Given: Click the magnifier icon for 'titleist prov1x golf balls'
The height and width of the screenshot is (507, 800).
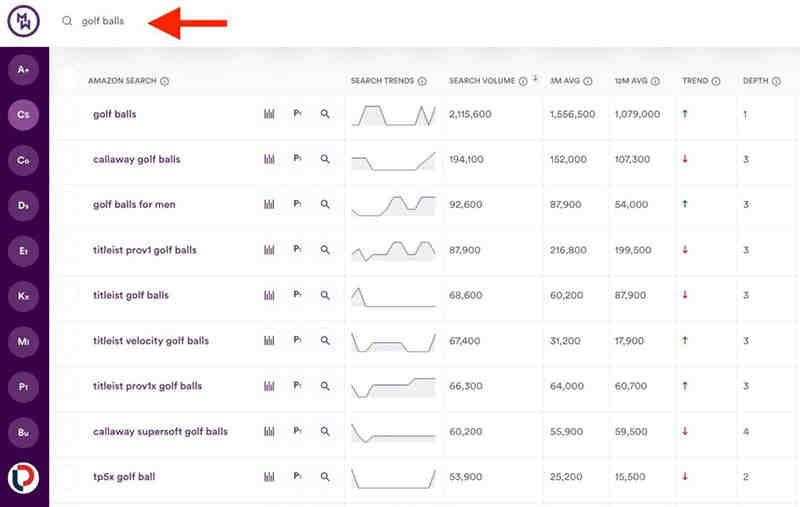Looking at the screenshot, I should pos(325,386).
